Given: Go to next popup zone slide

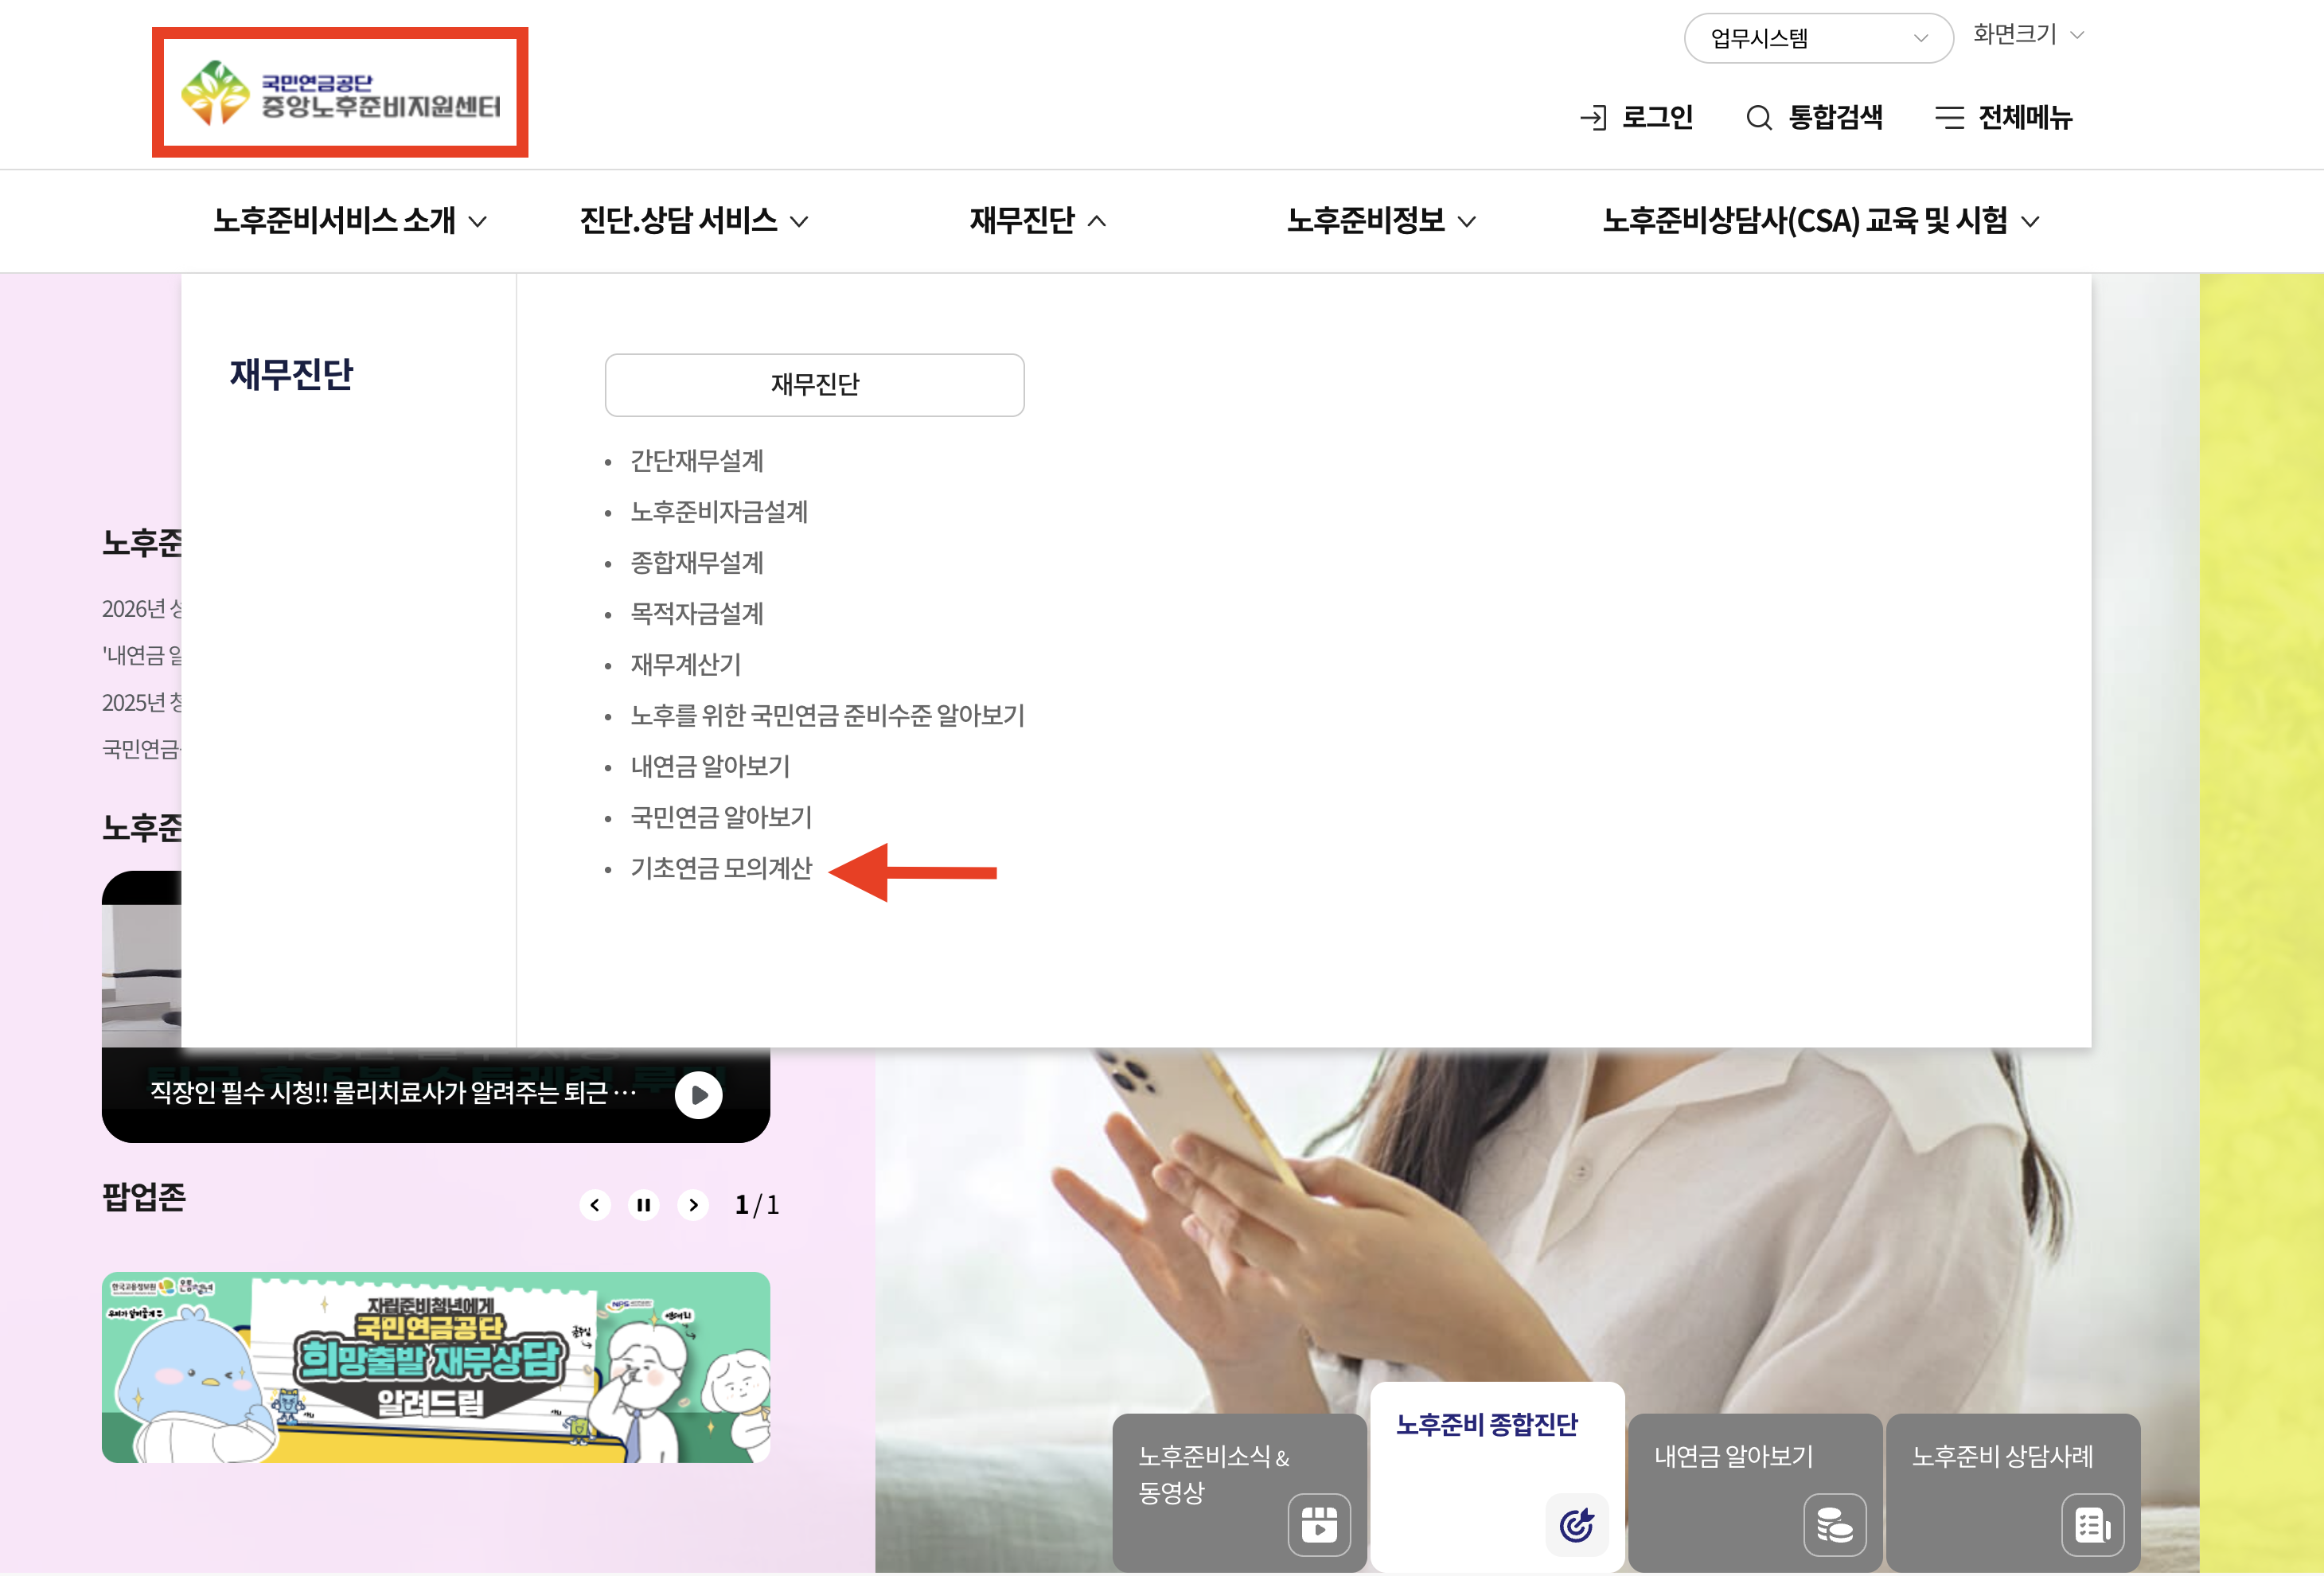Looking at the screenshot, I should (693, 1205).
